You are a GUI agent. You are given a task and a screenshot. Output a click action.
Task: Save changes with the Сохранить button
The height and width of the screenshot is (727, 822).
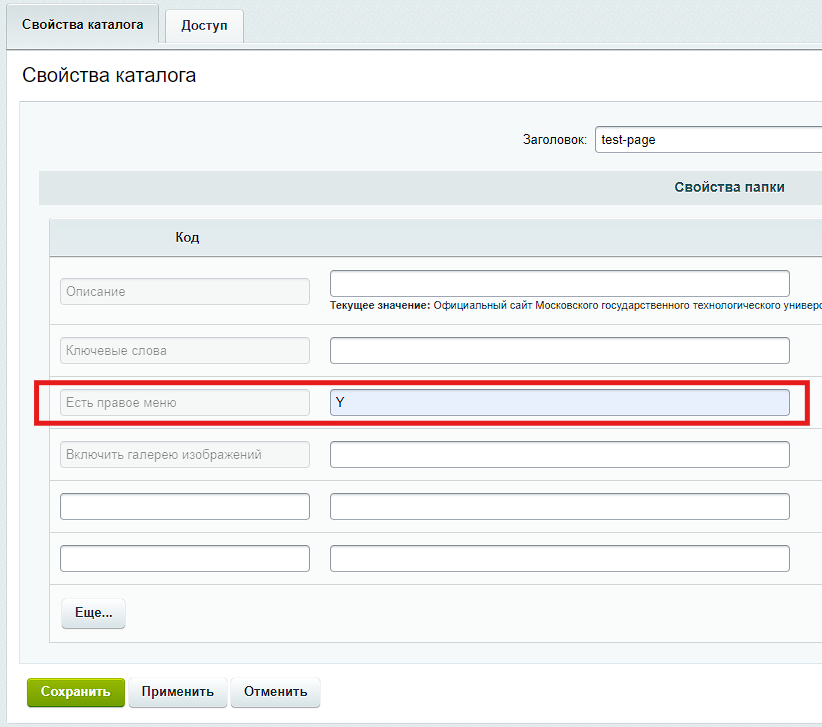pos(76,692)
